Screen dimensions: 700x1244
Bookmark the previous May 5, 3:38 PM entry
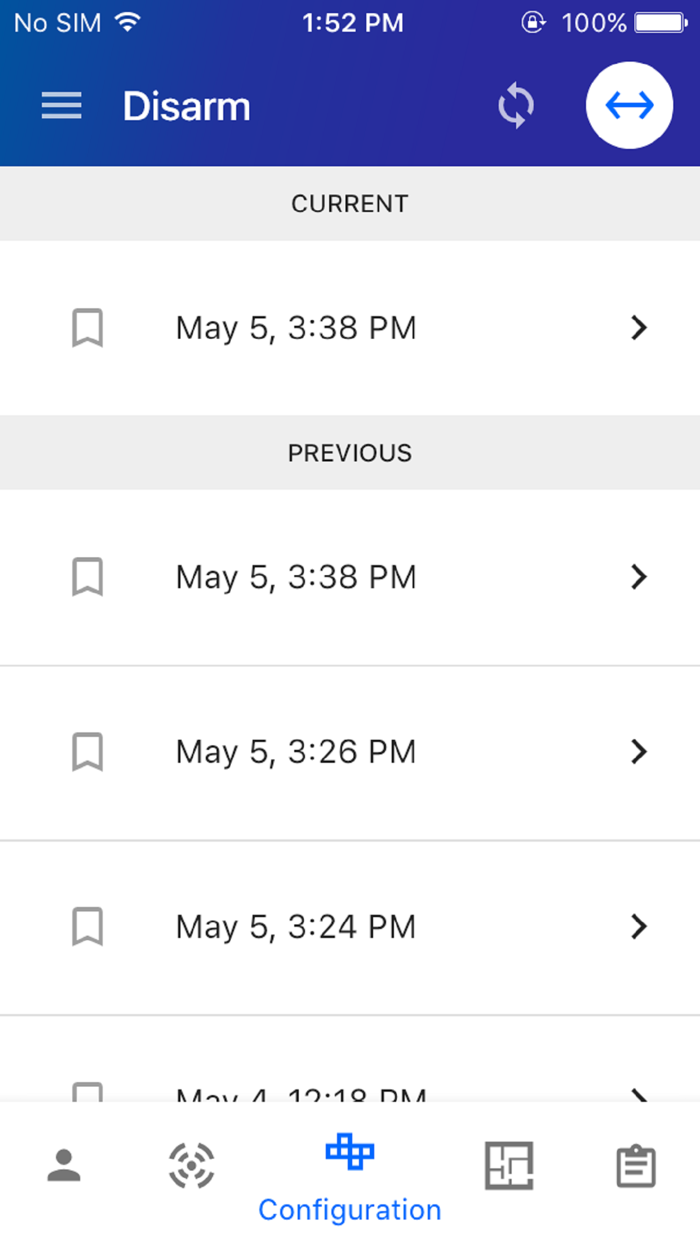(88, 577)
